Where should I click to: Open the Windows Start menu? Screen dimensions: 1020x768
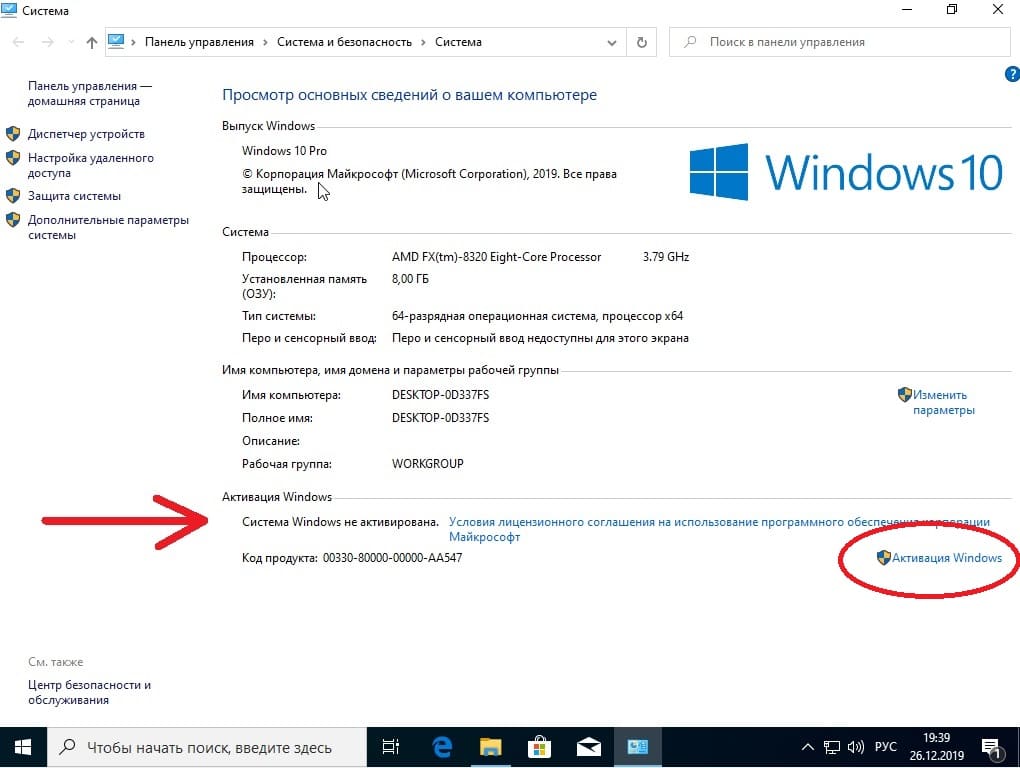(x=23, y=747)
